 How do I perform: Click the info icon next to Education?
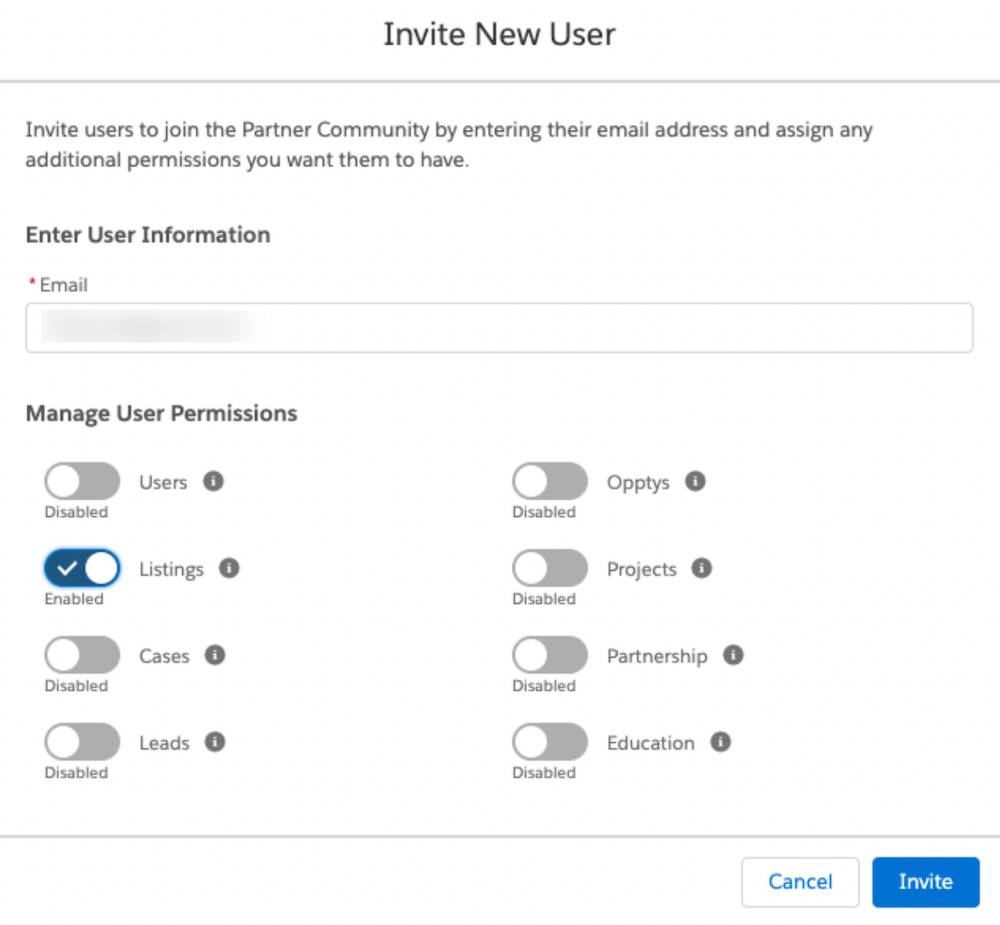point(719,743)
